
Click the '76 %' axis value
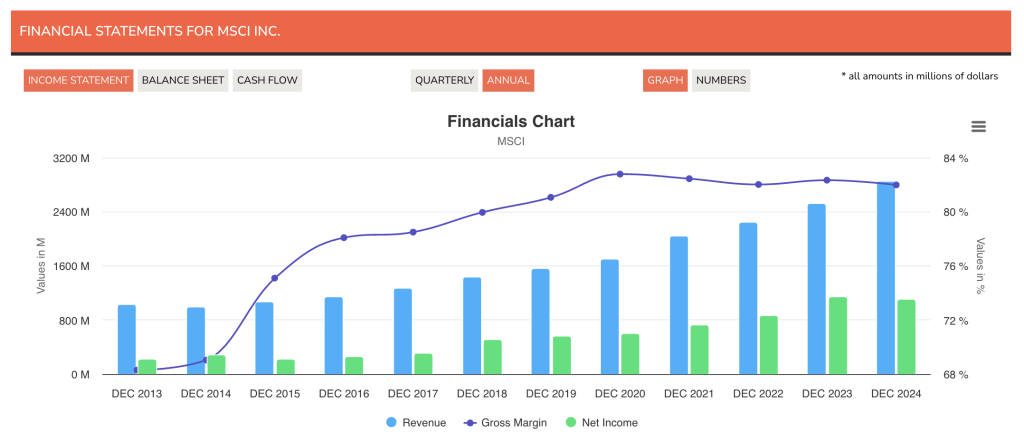click(x=955, y=267)
